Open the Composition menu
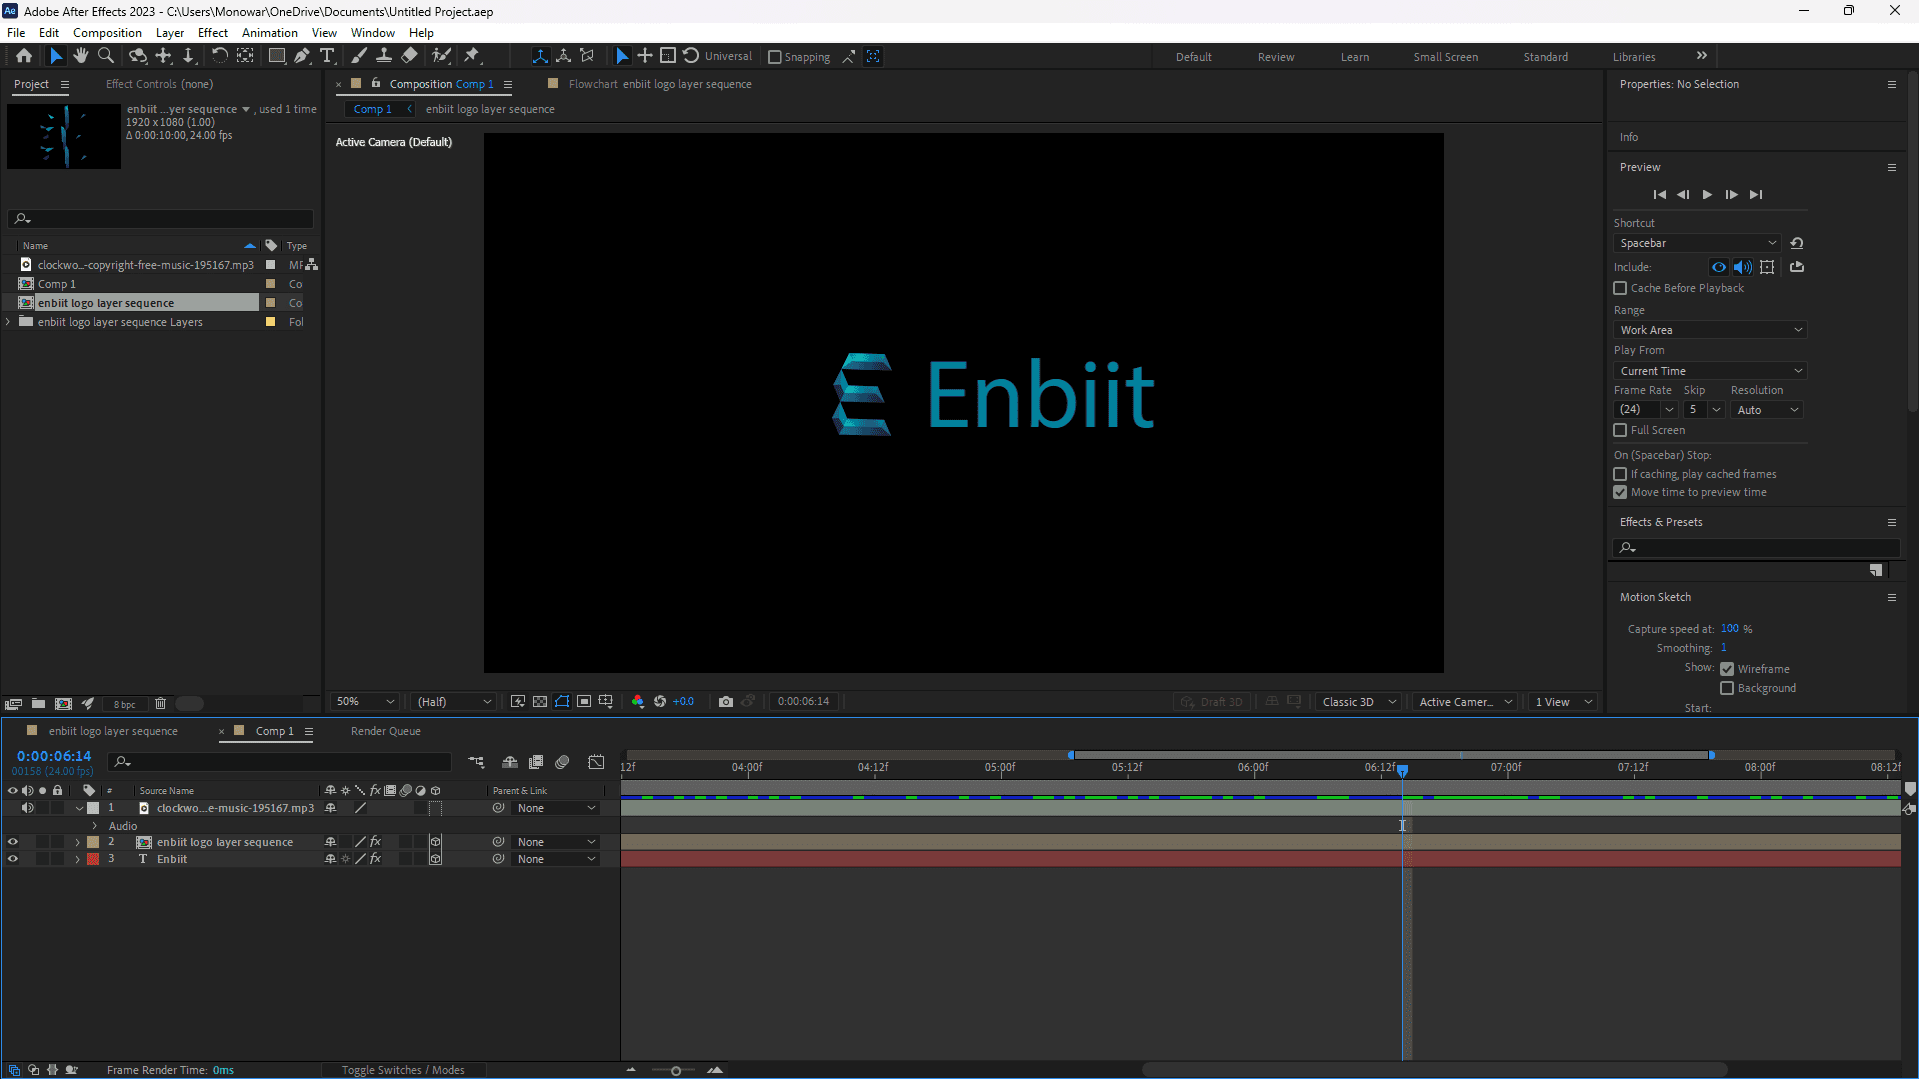This screenshot has height=1079, width=1919. (x=107, y=33)
